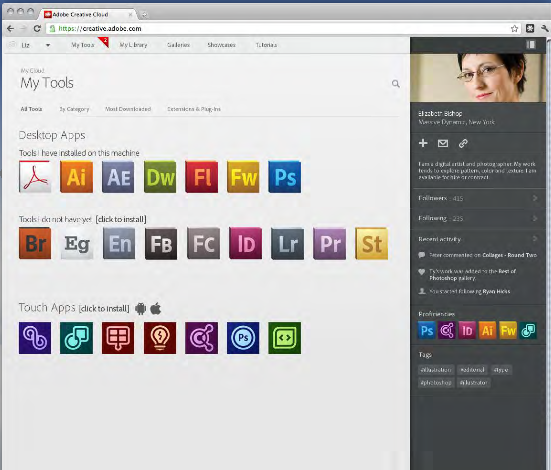
Task: Install the purple Kuler touch app
Action: [201, 338]
